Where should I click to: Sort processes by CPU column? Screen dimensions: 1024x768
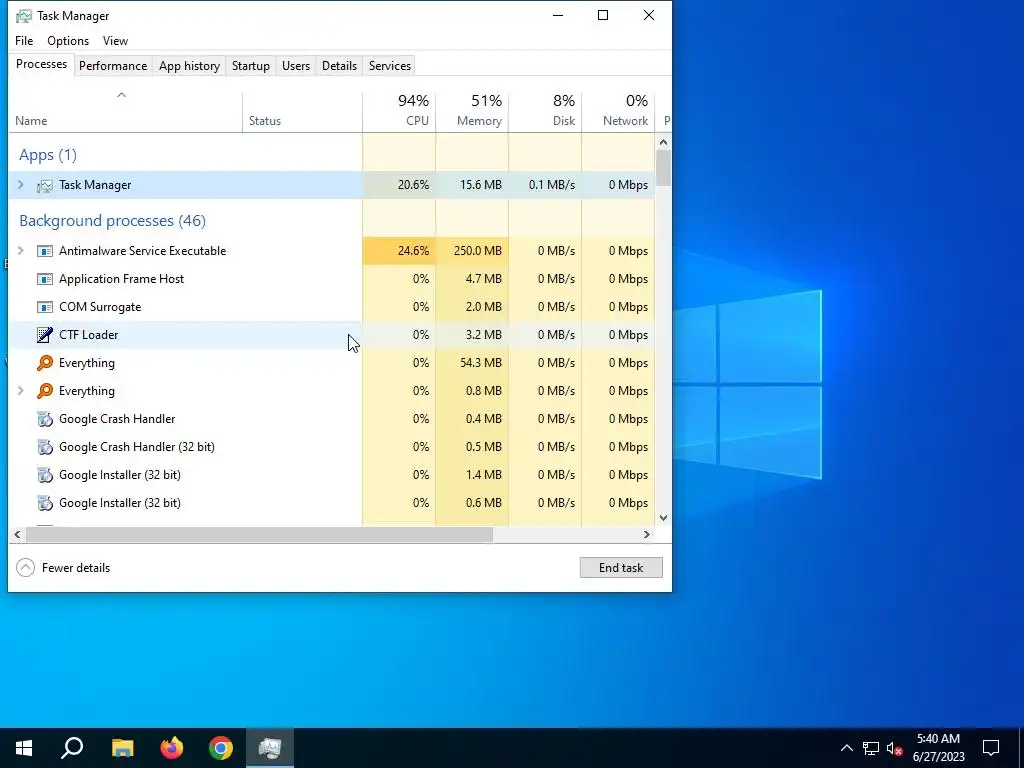399,112
